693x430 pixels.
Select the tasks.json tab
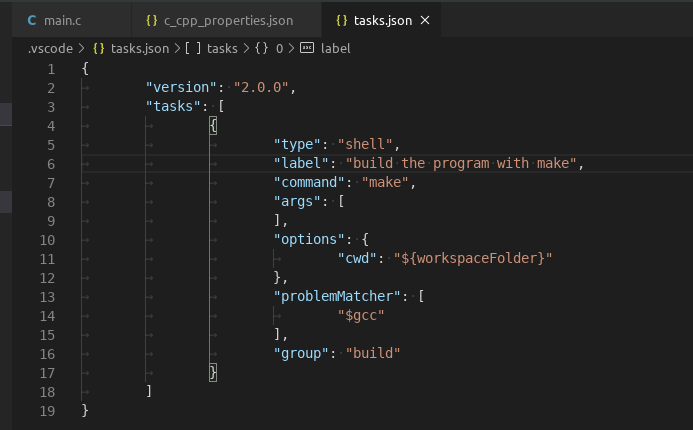coord(382,20)
